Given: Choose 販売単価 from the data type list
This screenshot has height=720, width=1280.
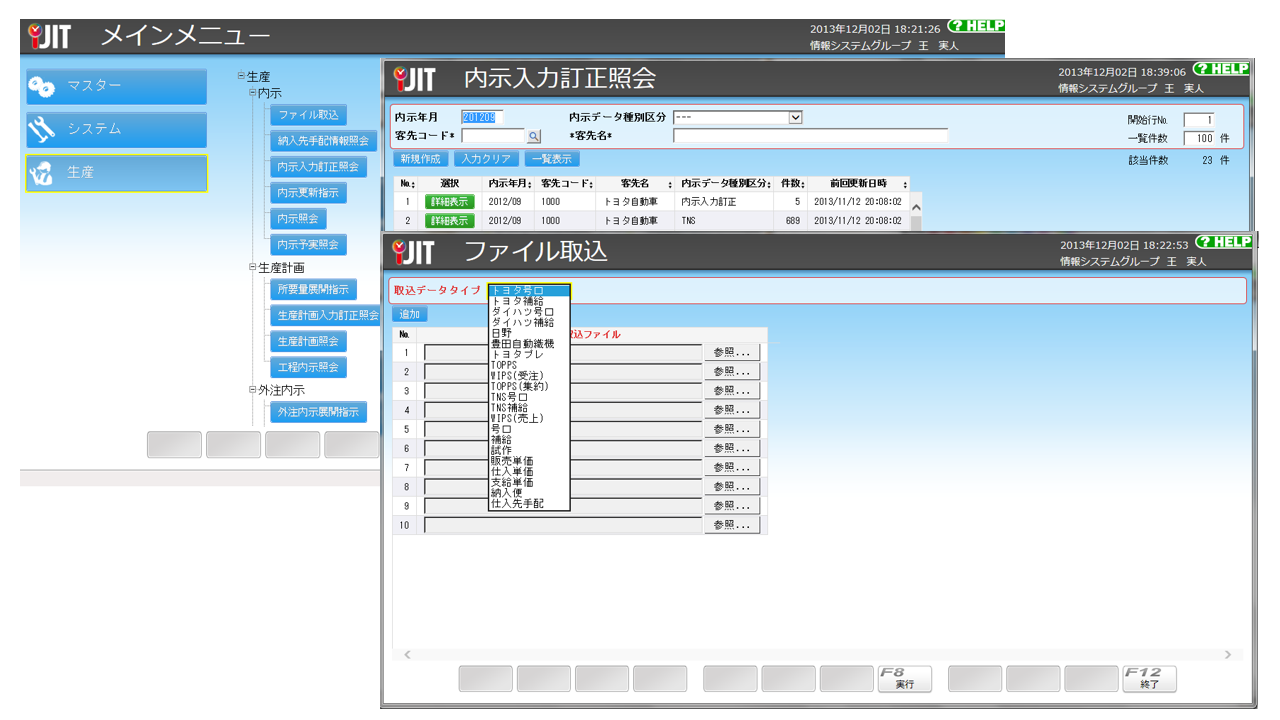Looking at the screenshot, I should click(529, 461).
